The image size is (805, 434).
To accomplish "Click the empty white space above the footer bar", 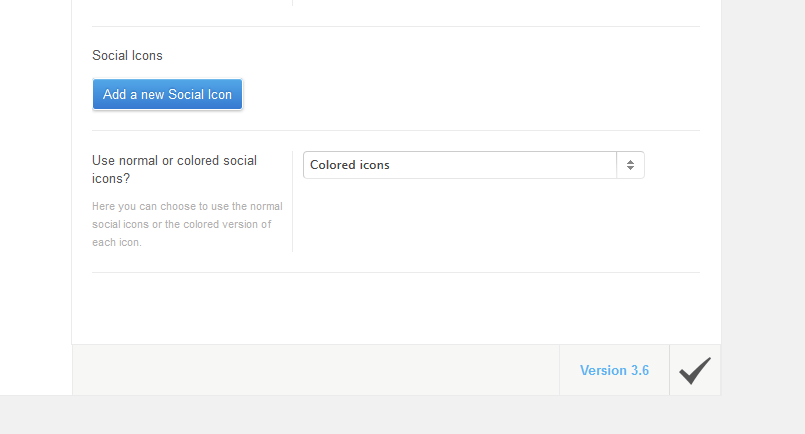I will click(396, 308).
